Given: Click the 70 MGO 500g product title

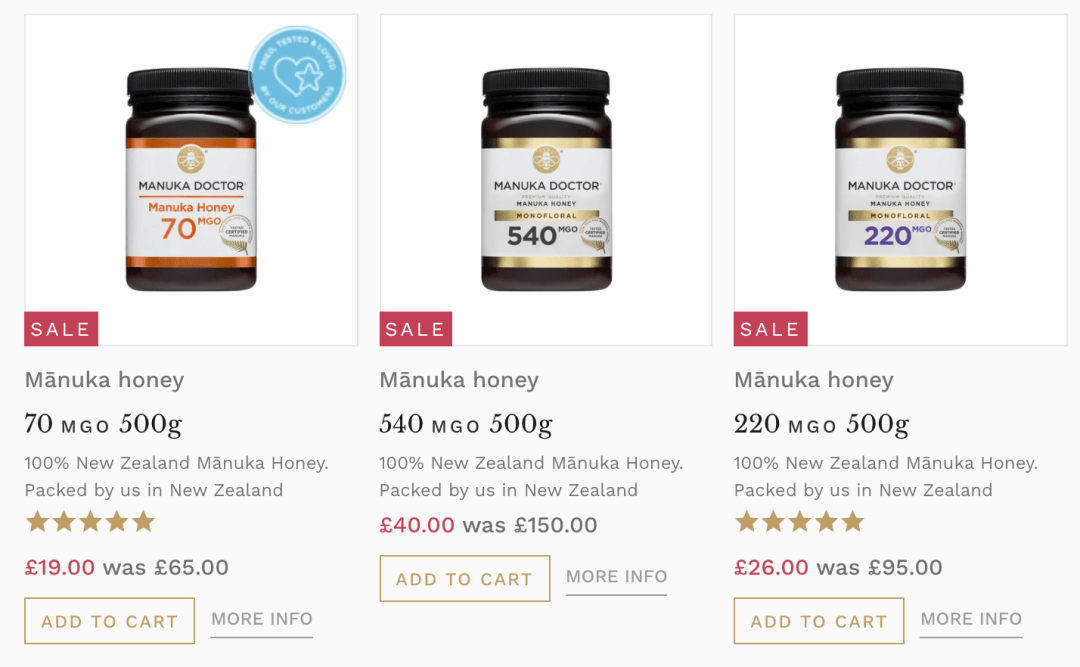Looking at the screenshot, I should click(103, 424).
